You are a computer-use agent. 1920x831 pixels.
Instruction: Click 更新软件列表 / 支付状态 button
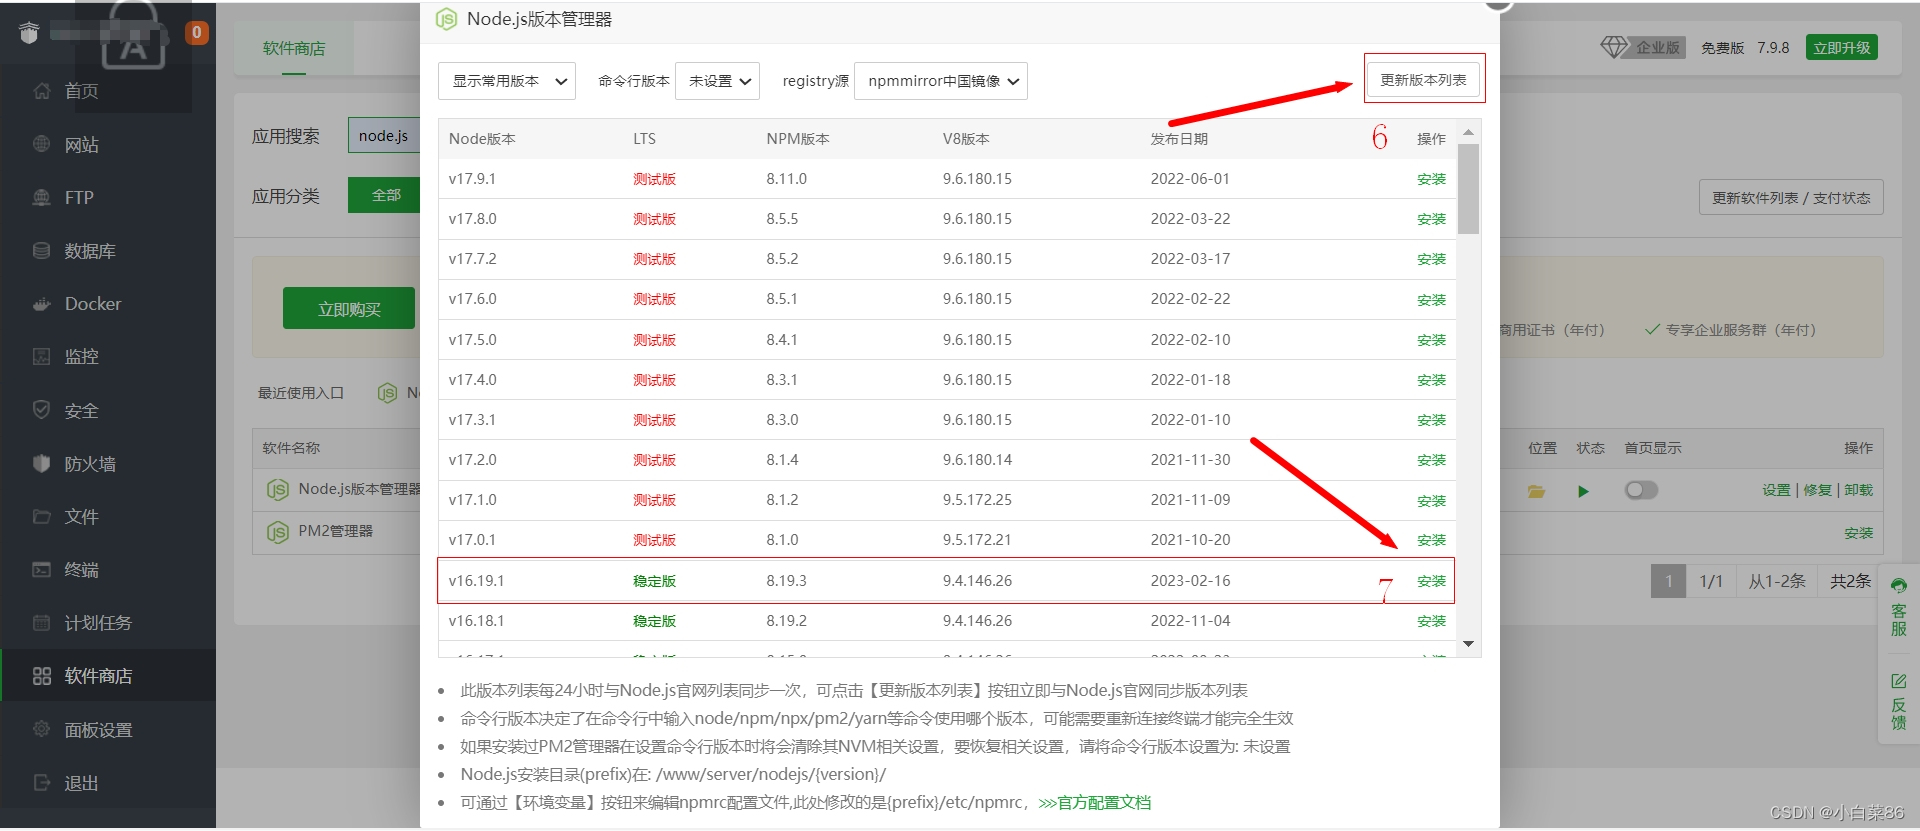click(1791, 197)
